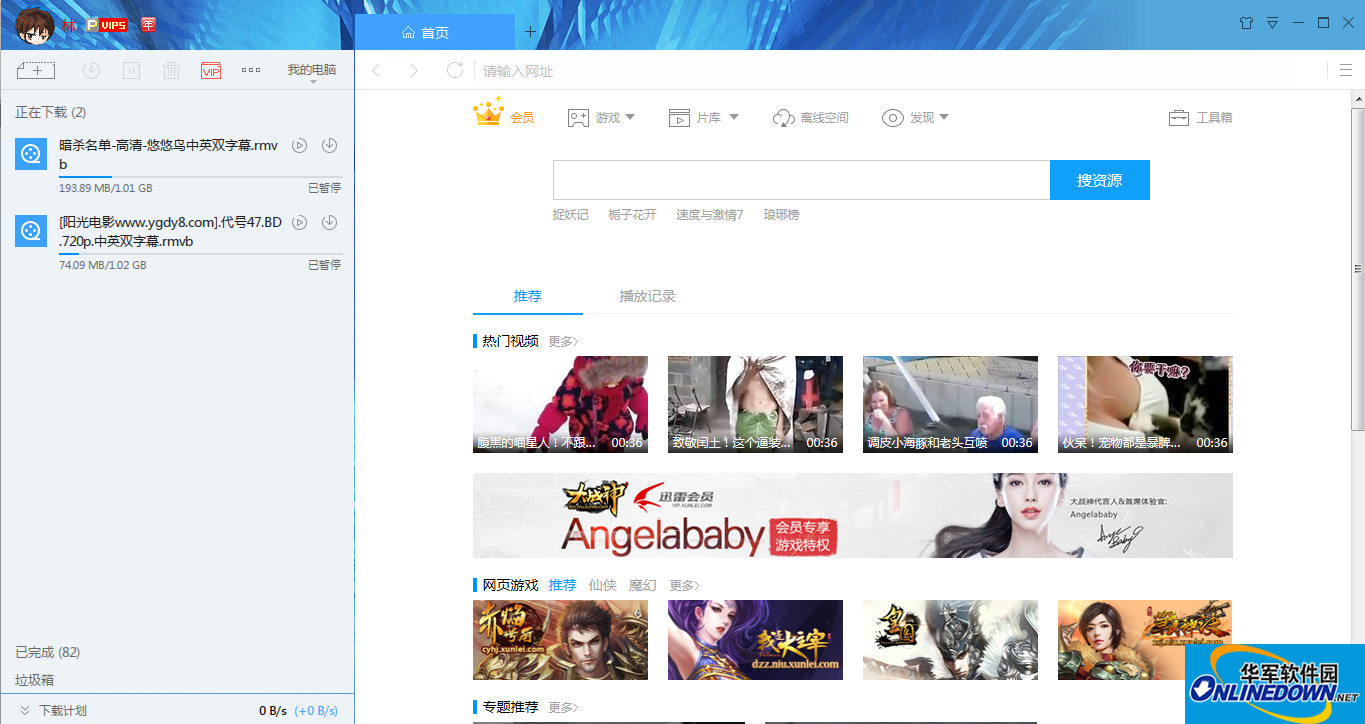
Task: Click the pause download toolbar icon
Action: [131, 70]
